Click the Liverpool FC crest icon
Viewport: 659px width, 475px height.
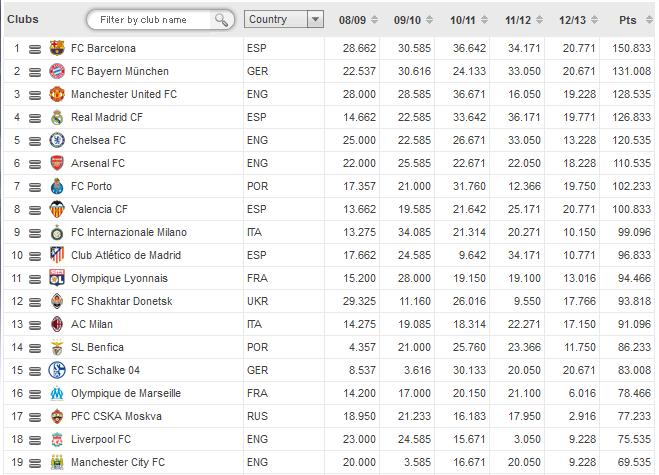coord(57,440)
